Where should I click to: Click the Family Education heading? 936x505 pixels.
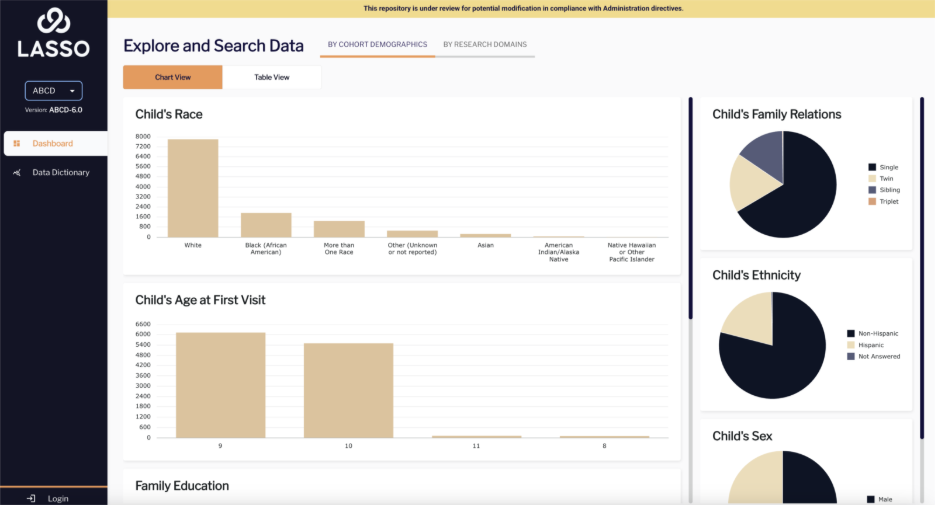182,486
